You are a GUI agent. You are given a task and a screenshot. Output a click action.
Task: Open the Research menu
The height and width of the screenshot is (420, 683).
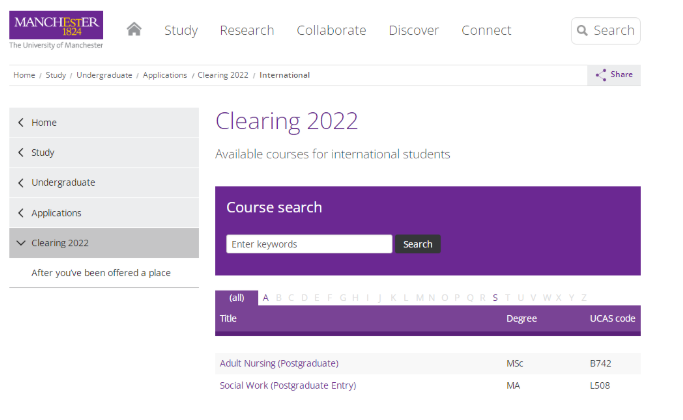[246, 30]
